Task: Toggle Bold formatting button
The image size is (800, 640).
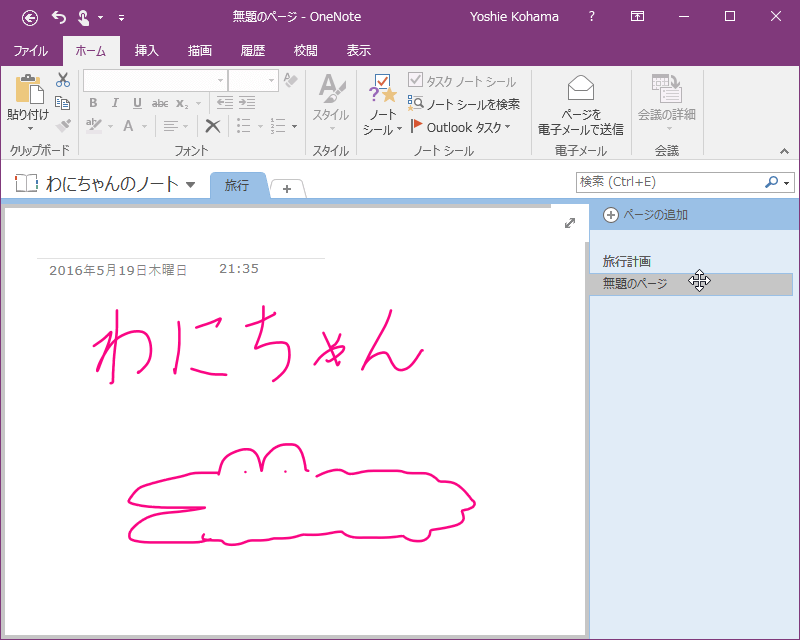Action: pyautogui.click(x=93, y=103)
